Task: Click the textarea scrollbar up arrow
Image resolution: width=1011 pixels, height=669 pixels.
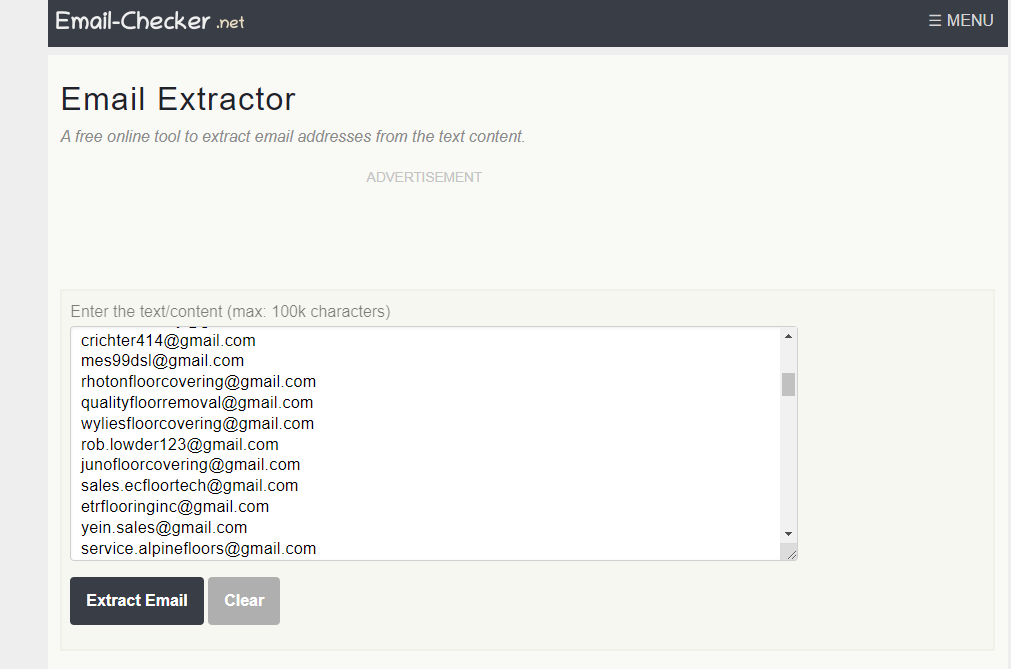Action: 788,336
